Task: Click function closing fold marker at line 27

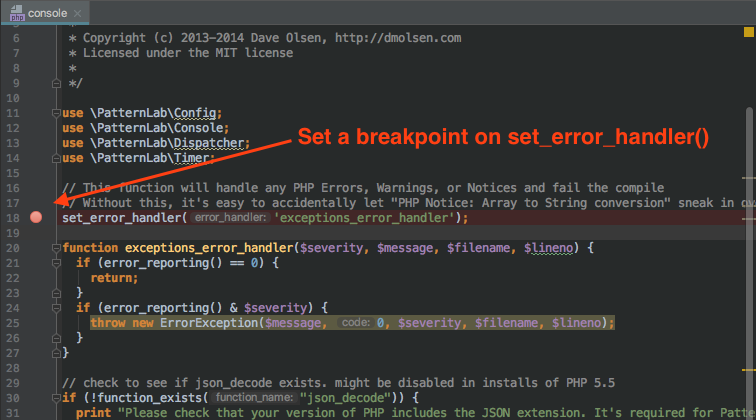Action: pyautogui.click(x=54, y=352)
